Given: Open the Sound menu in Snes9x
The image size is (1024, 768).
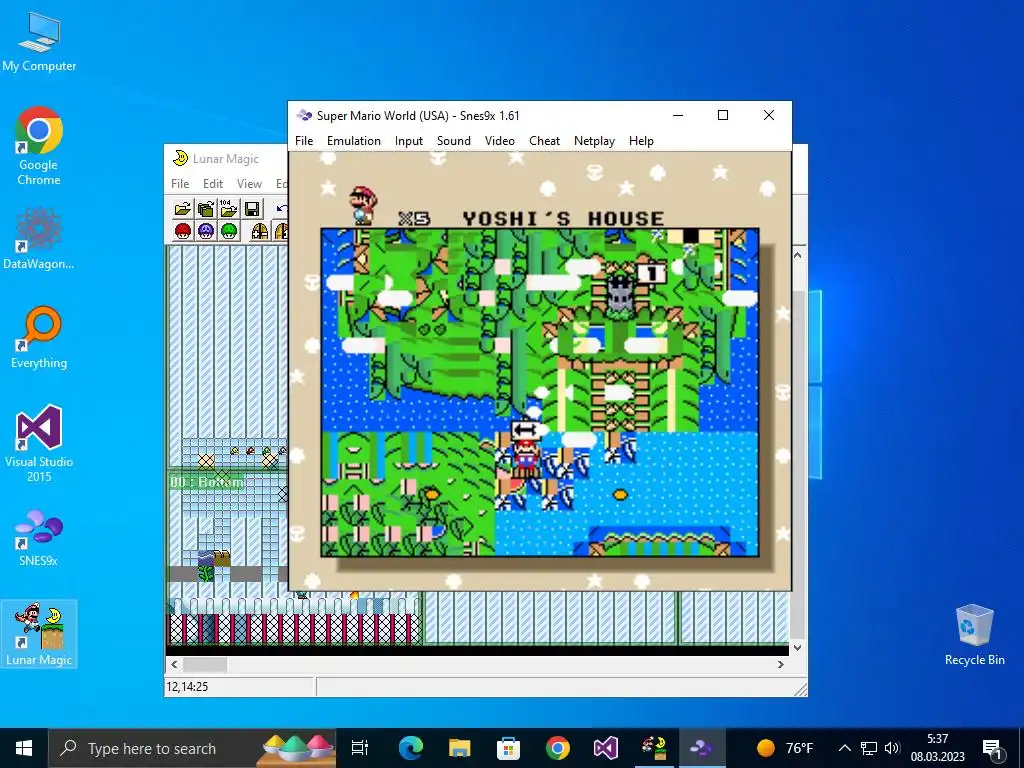Looking at the screenshot, I should pyautogui.click(x=453, y=141).
